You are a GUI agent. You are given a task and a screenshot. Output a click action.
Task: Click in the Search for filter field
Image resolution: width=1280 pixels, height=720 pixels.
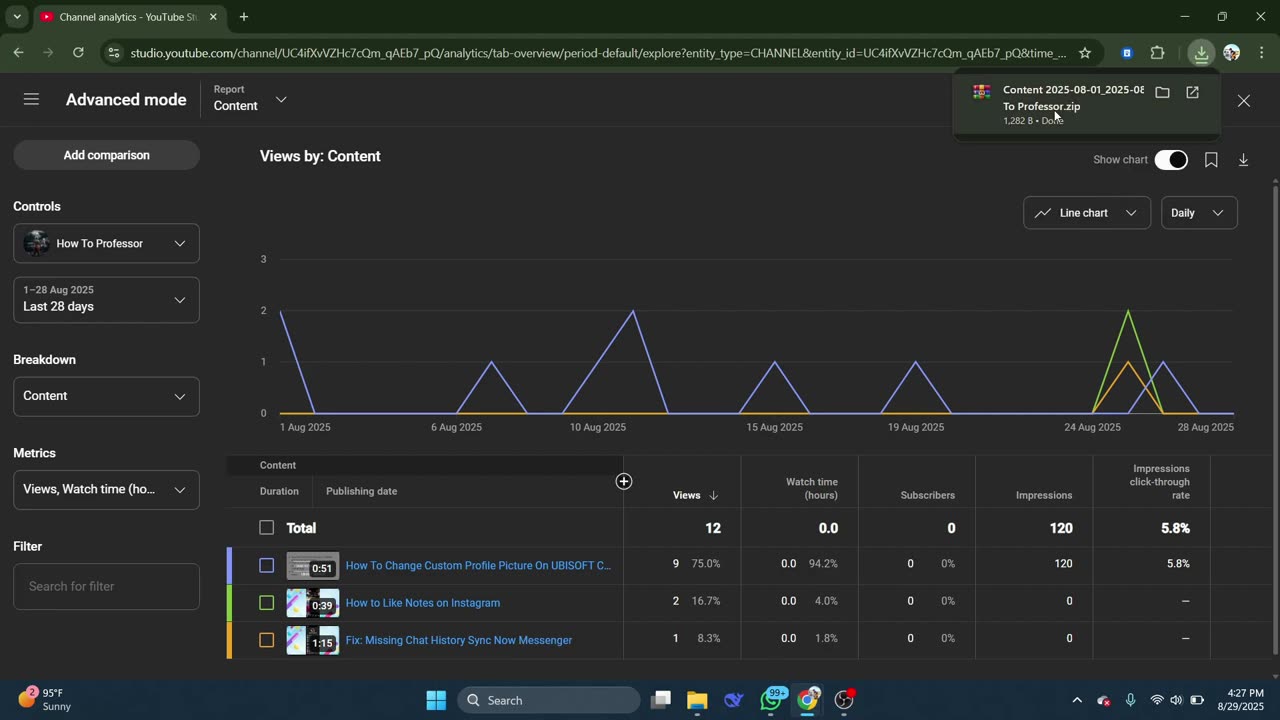[106, 586]
